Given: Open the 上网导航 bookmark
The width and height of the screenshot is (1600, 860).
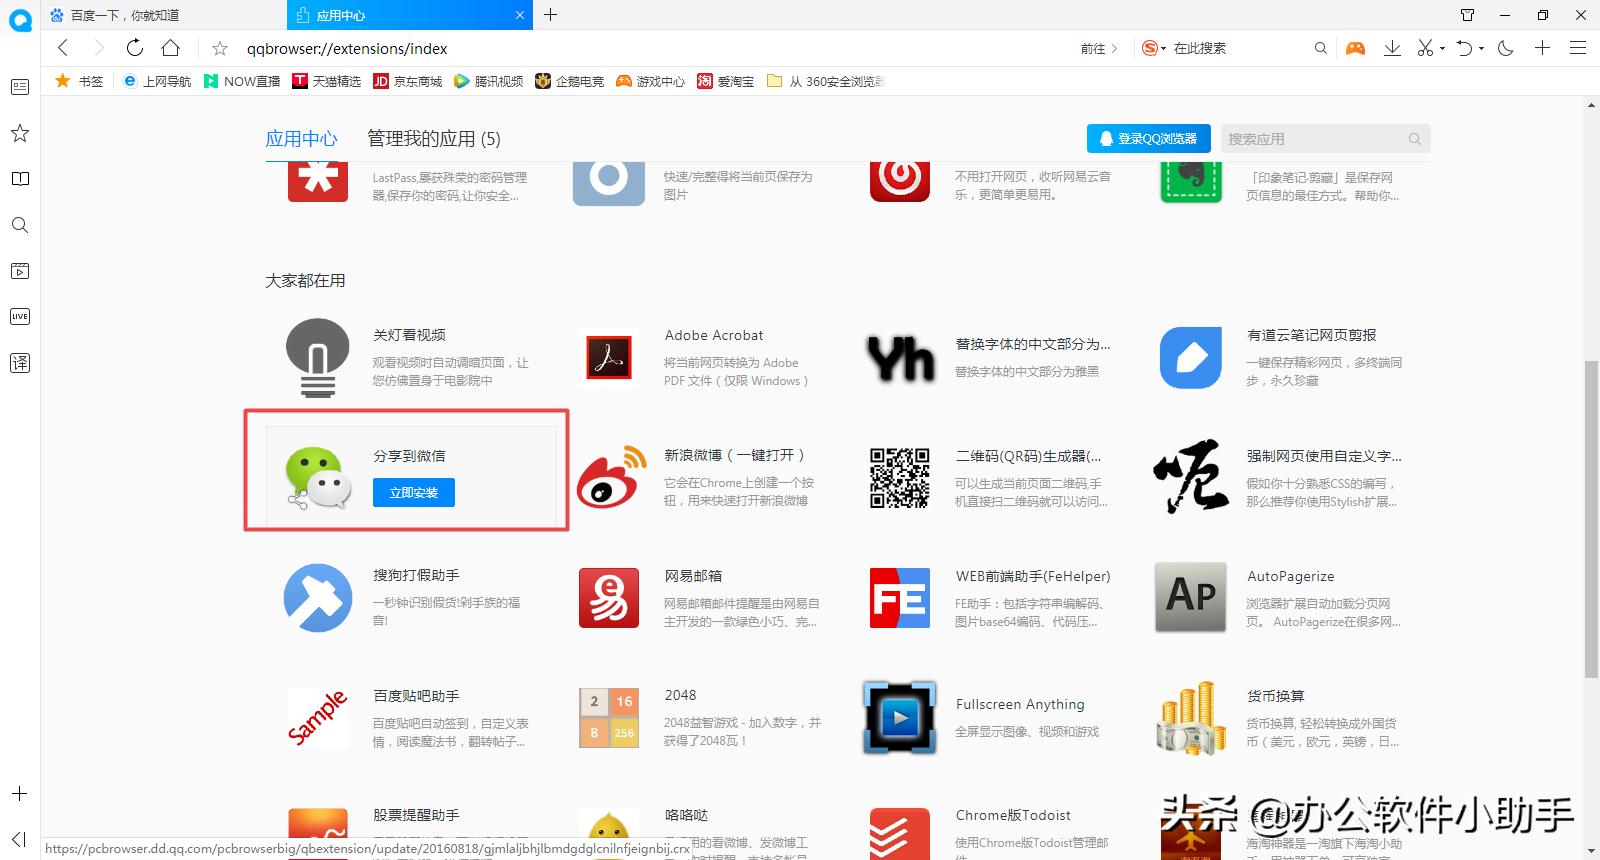Looking at the screenshot, I should (x=157, y=81).
